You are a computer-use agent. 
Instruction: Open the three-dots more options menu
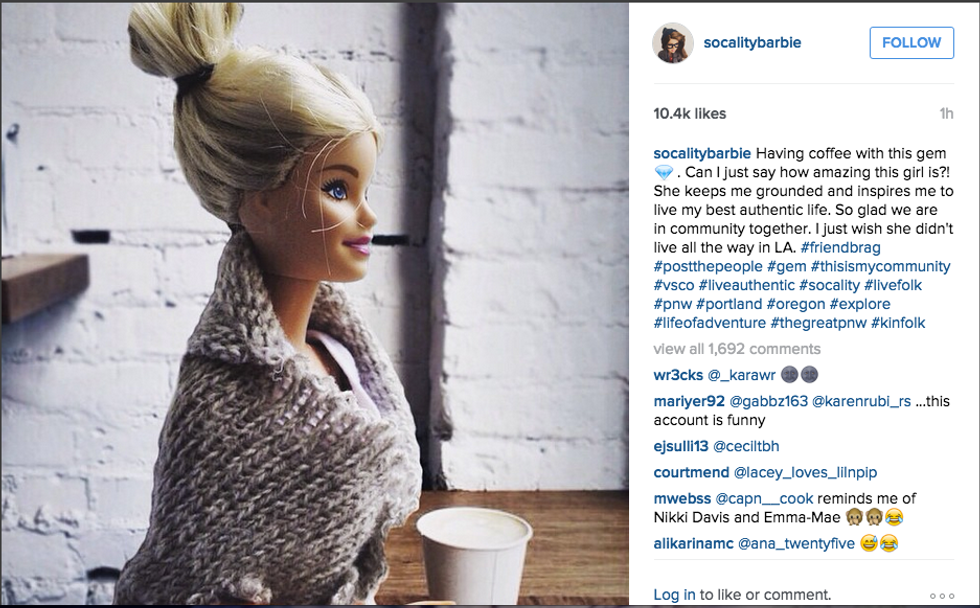pyautogui.click(x=942, y=596)
